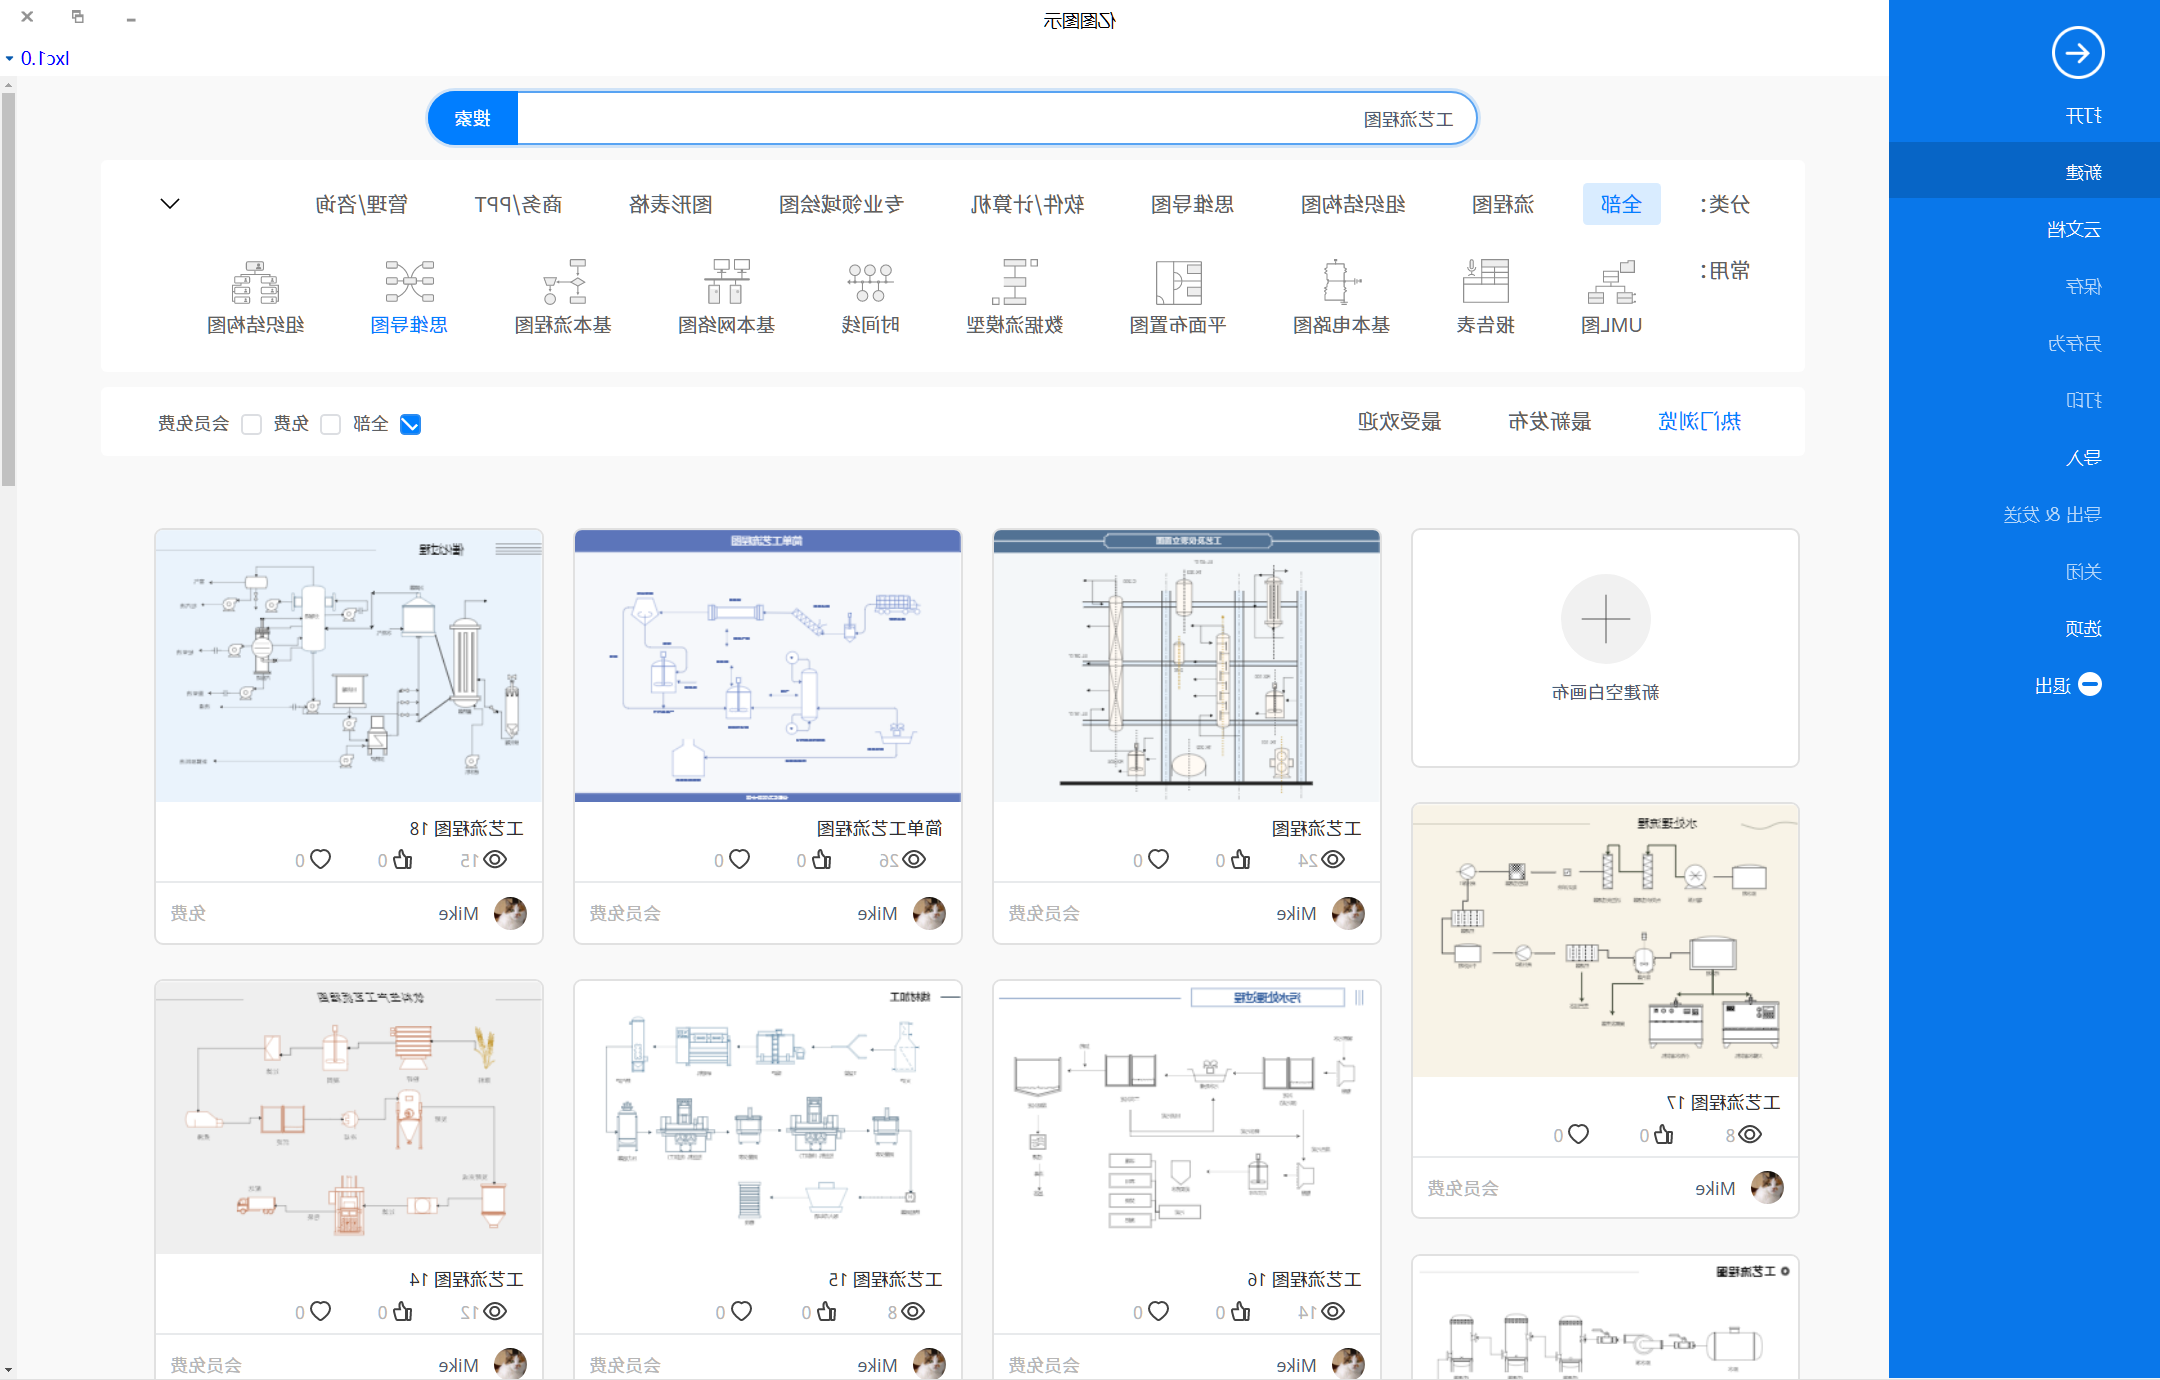Select the 数据流模型 template icon
2160x1380 pixels.
point(1014,282)
